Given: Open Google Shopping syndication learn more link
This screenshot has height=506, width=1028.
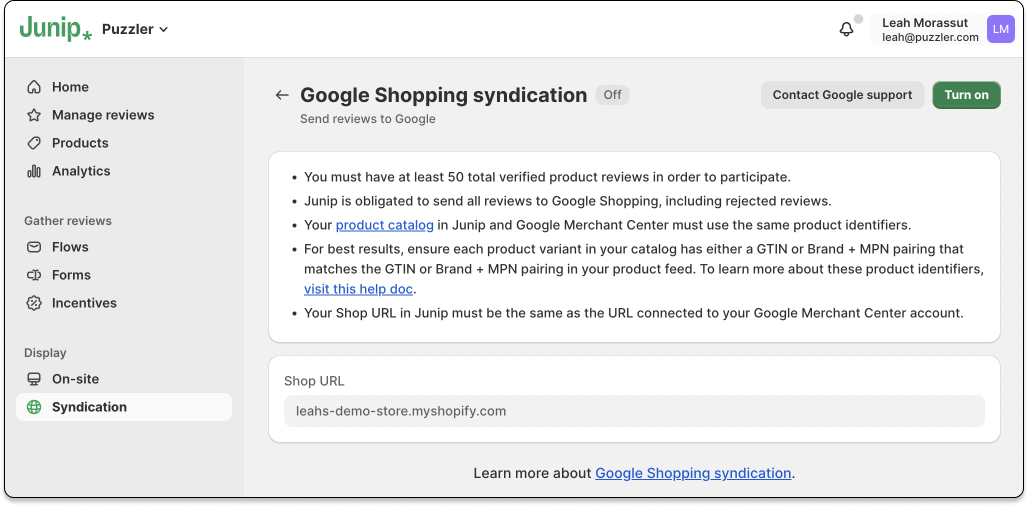Looking at the screenshot, I should pos(693,473).
